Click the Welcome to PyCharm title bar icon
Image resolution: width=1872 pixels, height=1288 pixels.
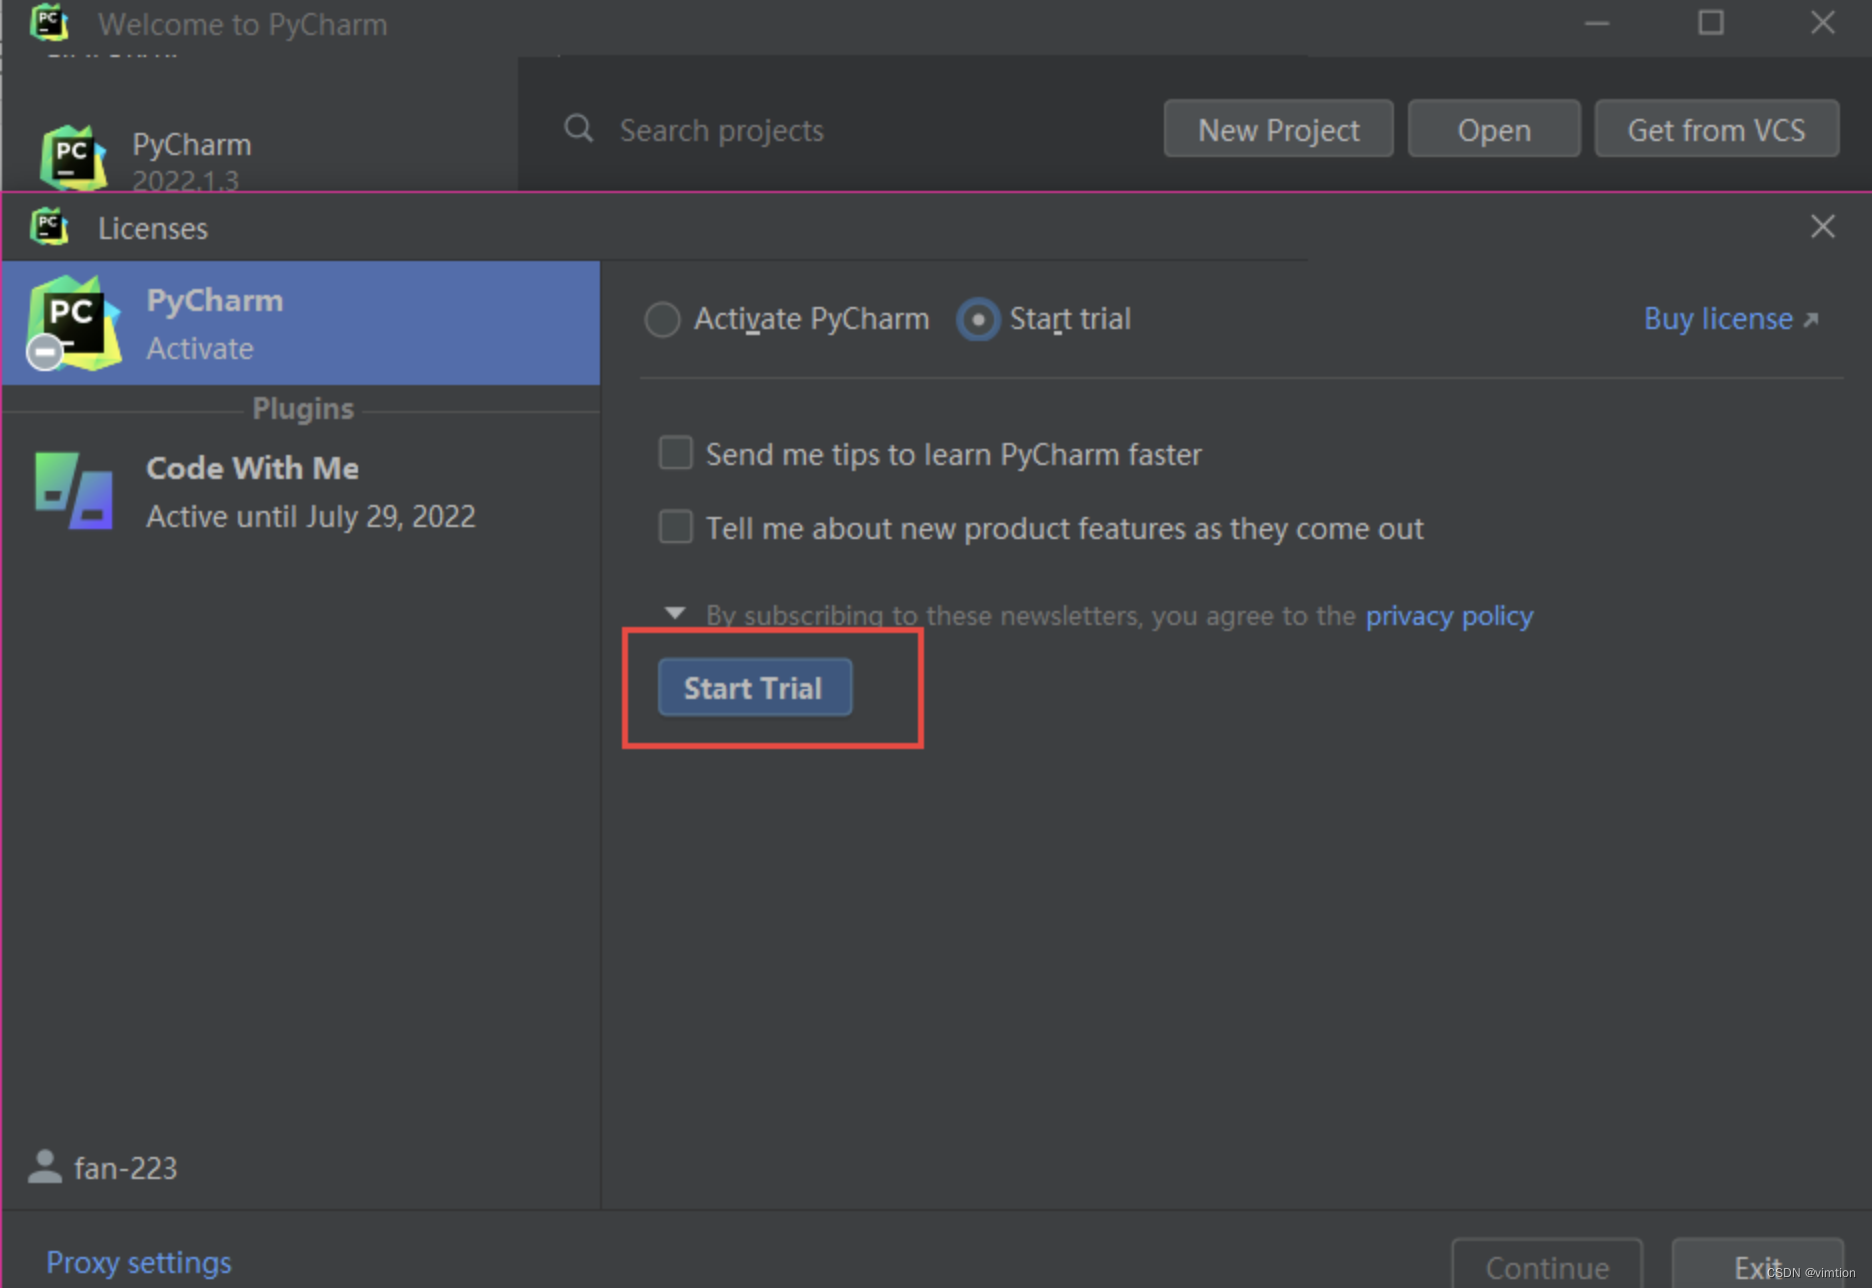click(x=49, y=22)
